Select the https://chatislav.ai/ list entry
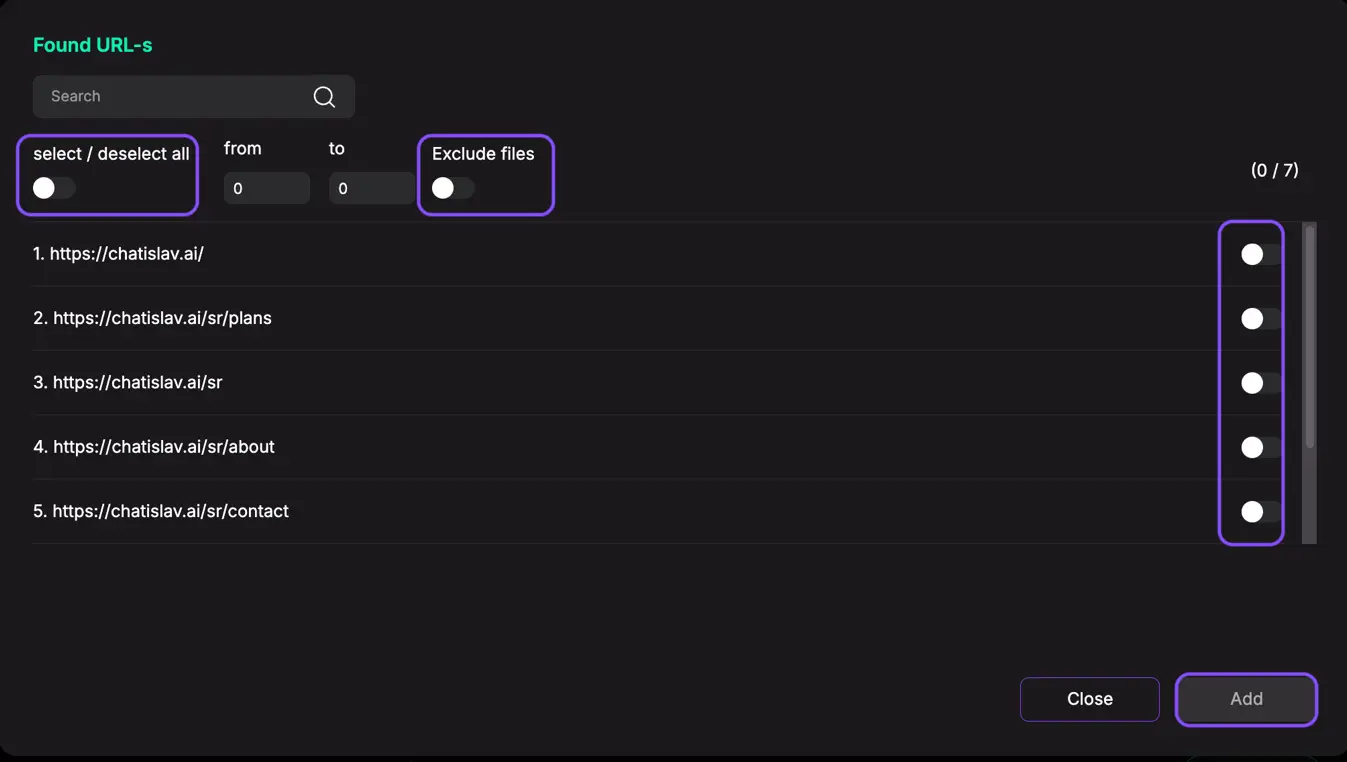1347x762 pixels. [x=118, y=254]
